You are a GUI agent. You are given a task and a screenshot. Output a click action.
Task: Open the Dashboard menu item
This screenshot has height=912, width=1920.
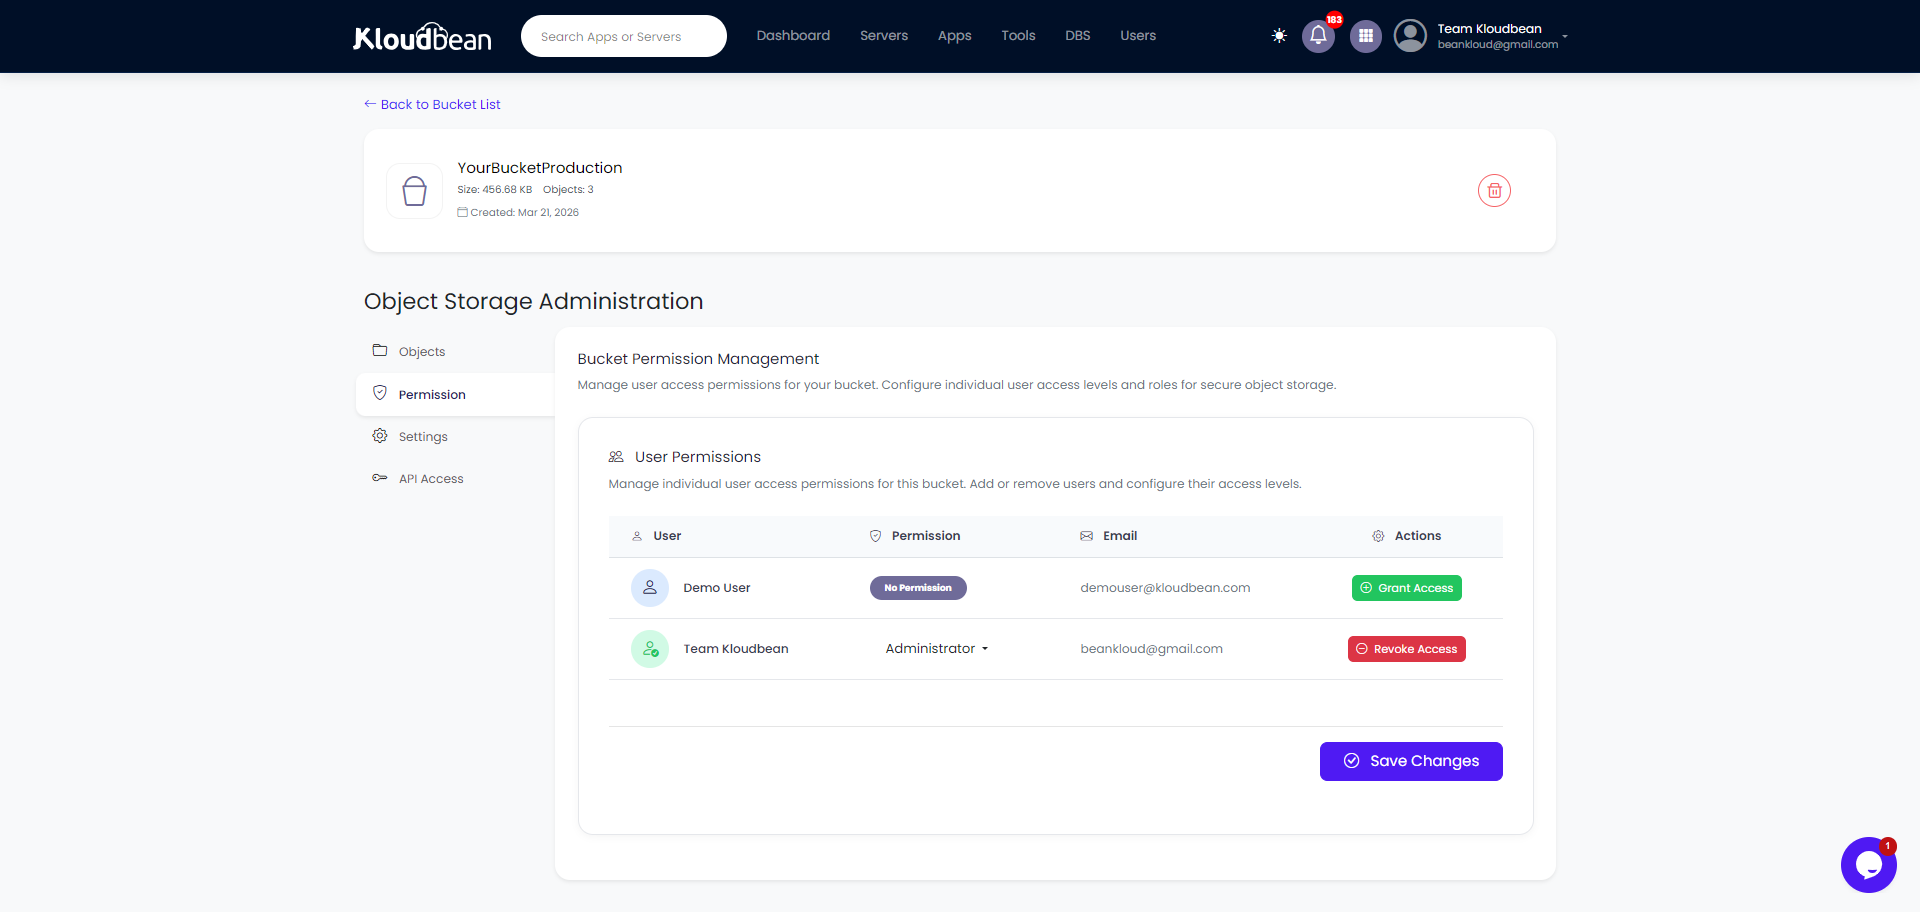[x=793, y=35]
